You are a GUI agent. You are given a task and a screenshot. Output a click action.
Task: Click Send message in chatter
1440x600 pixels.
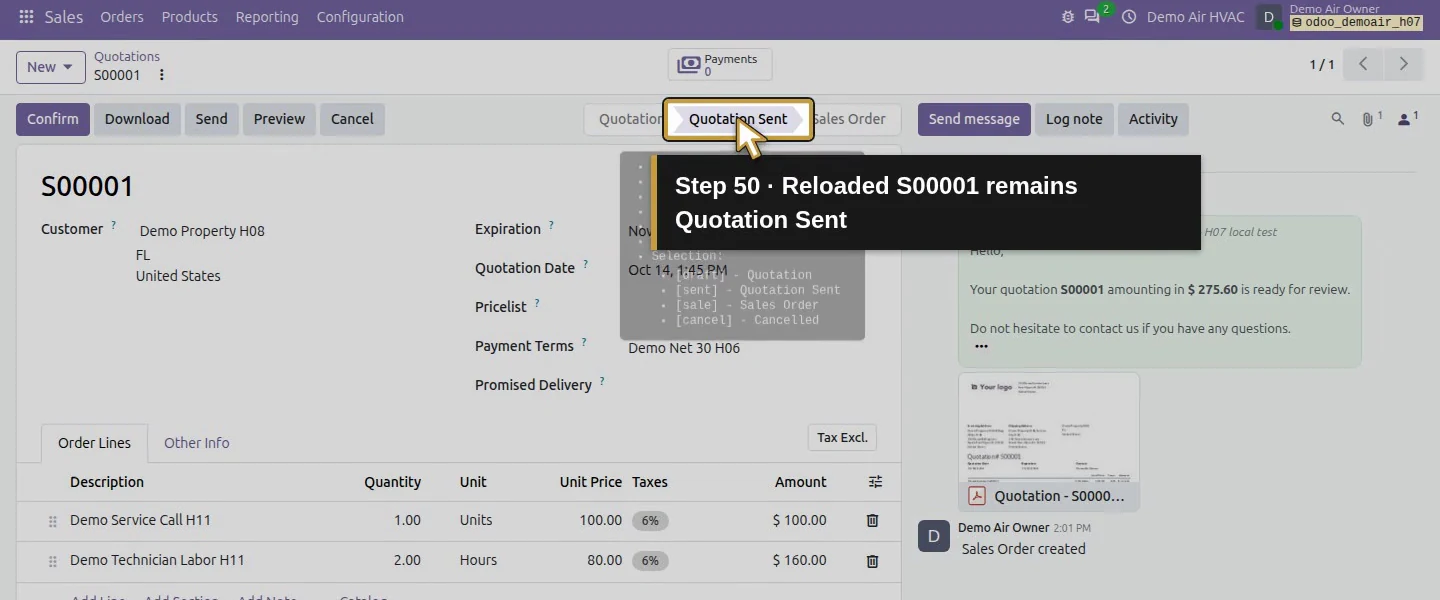pyautogui.click(x=974, y=119)
